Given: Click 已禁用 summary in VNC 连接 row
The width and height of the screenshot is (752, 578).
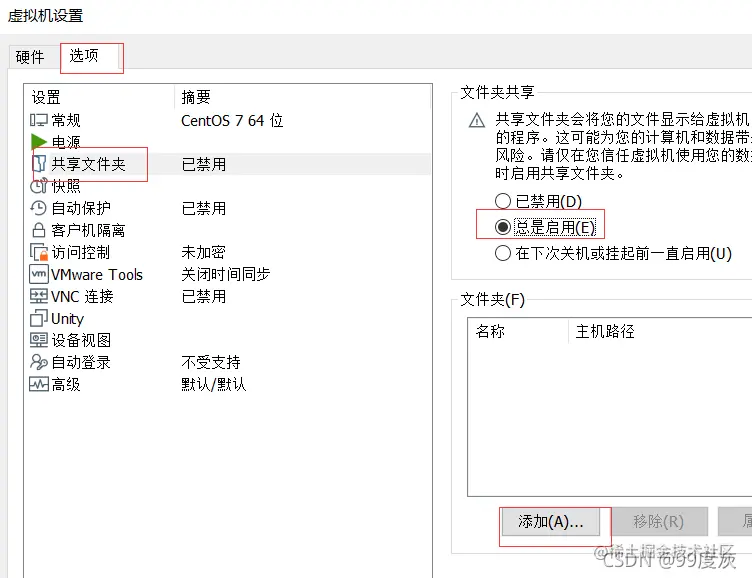Looking at the screenshot, I should pyautogui.click(x=204, y=296).
